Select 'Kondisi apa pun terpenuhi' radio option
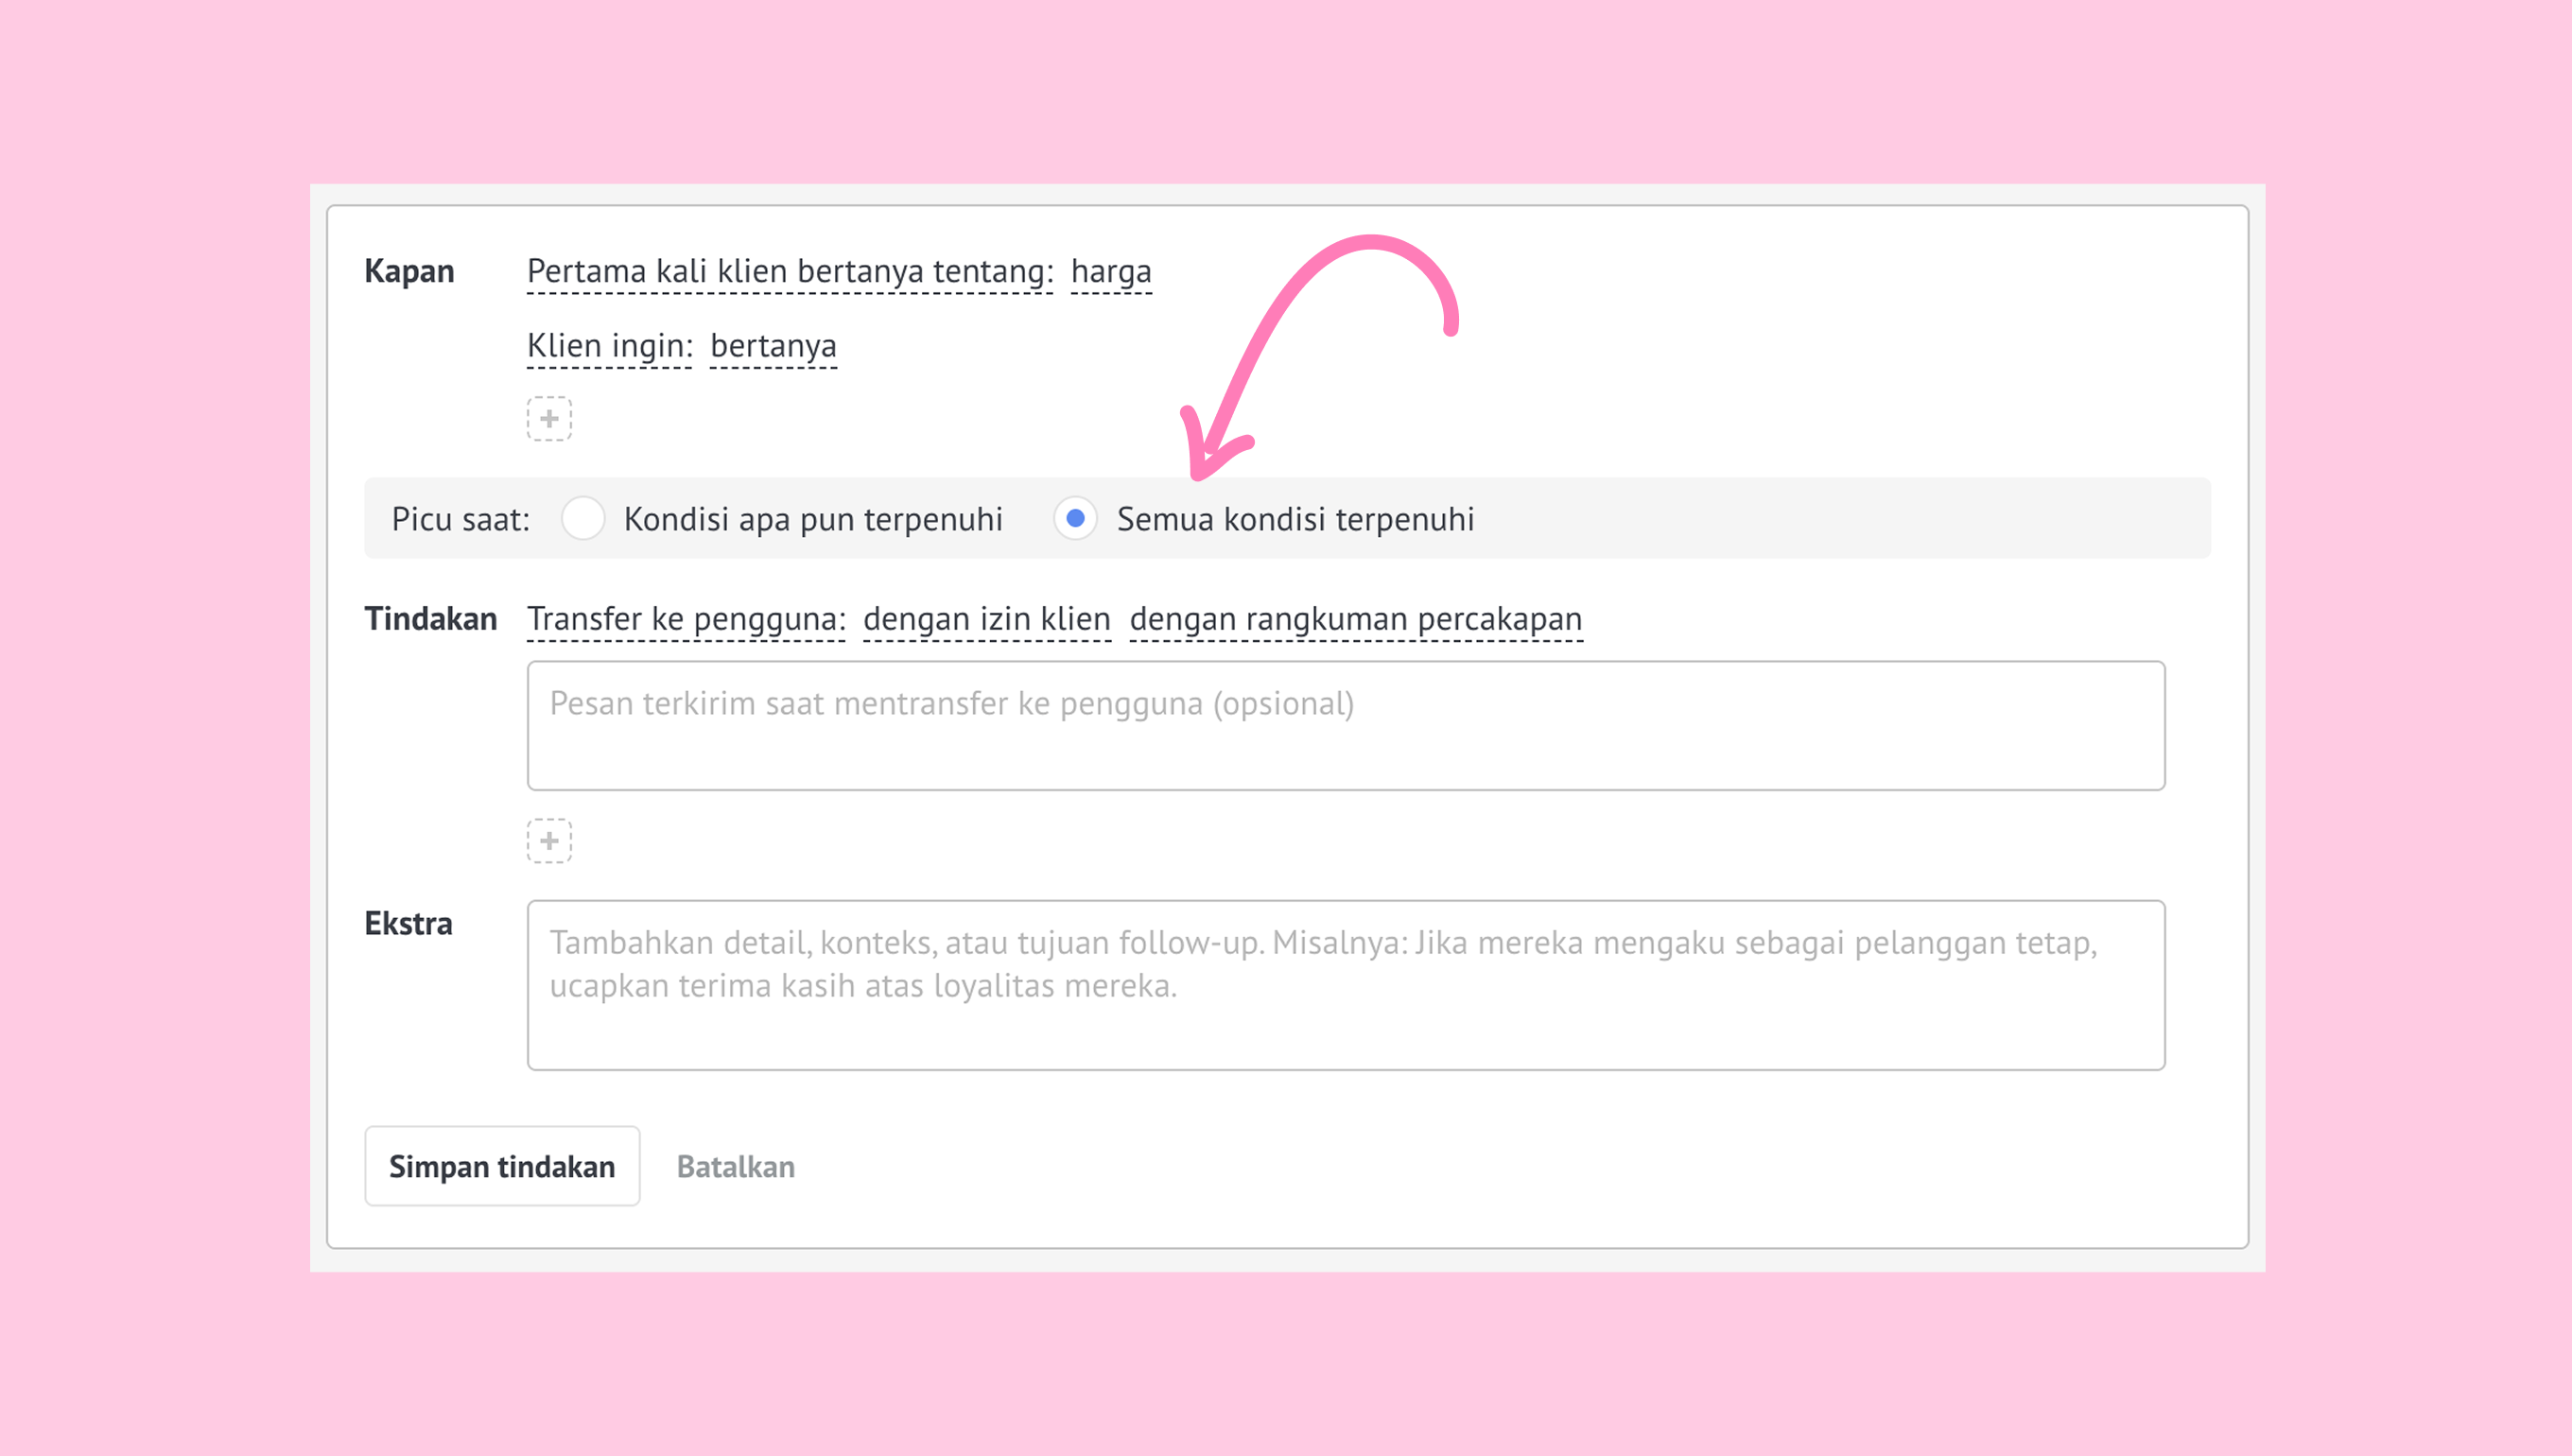Screen dimensions: 2572x1456 [x=583, y=519]
